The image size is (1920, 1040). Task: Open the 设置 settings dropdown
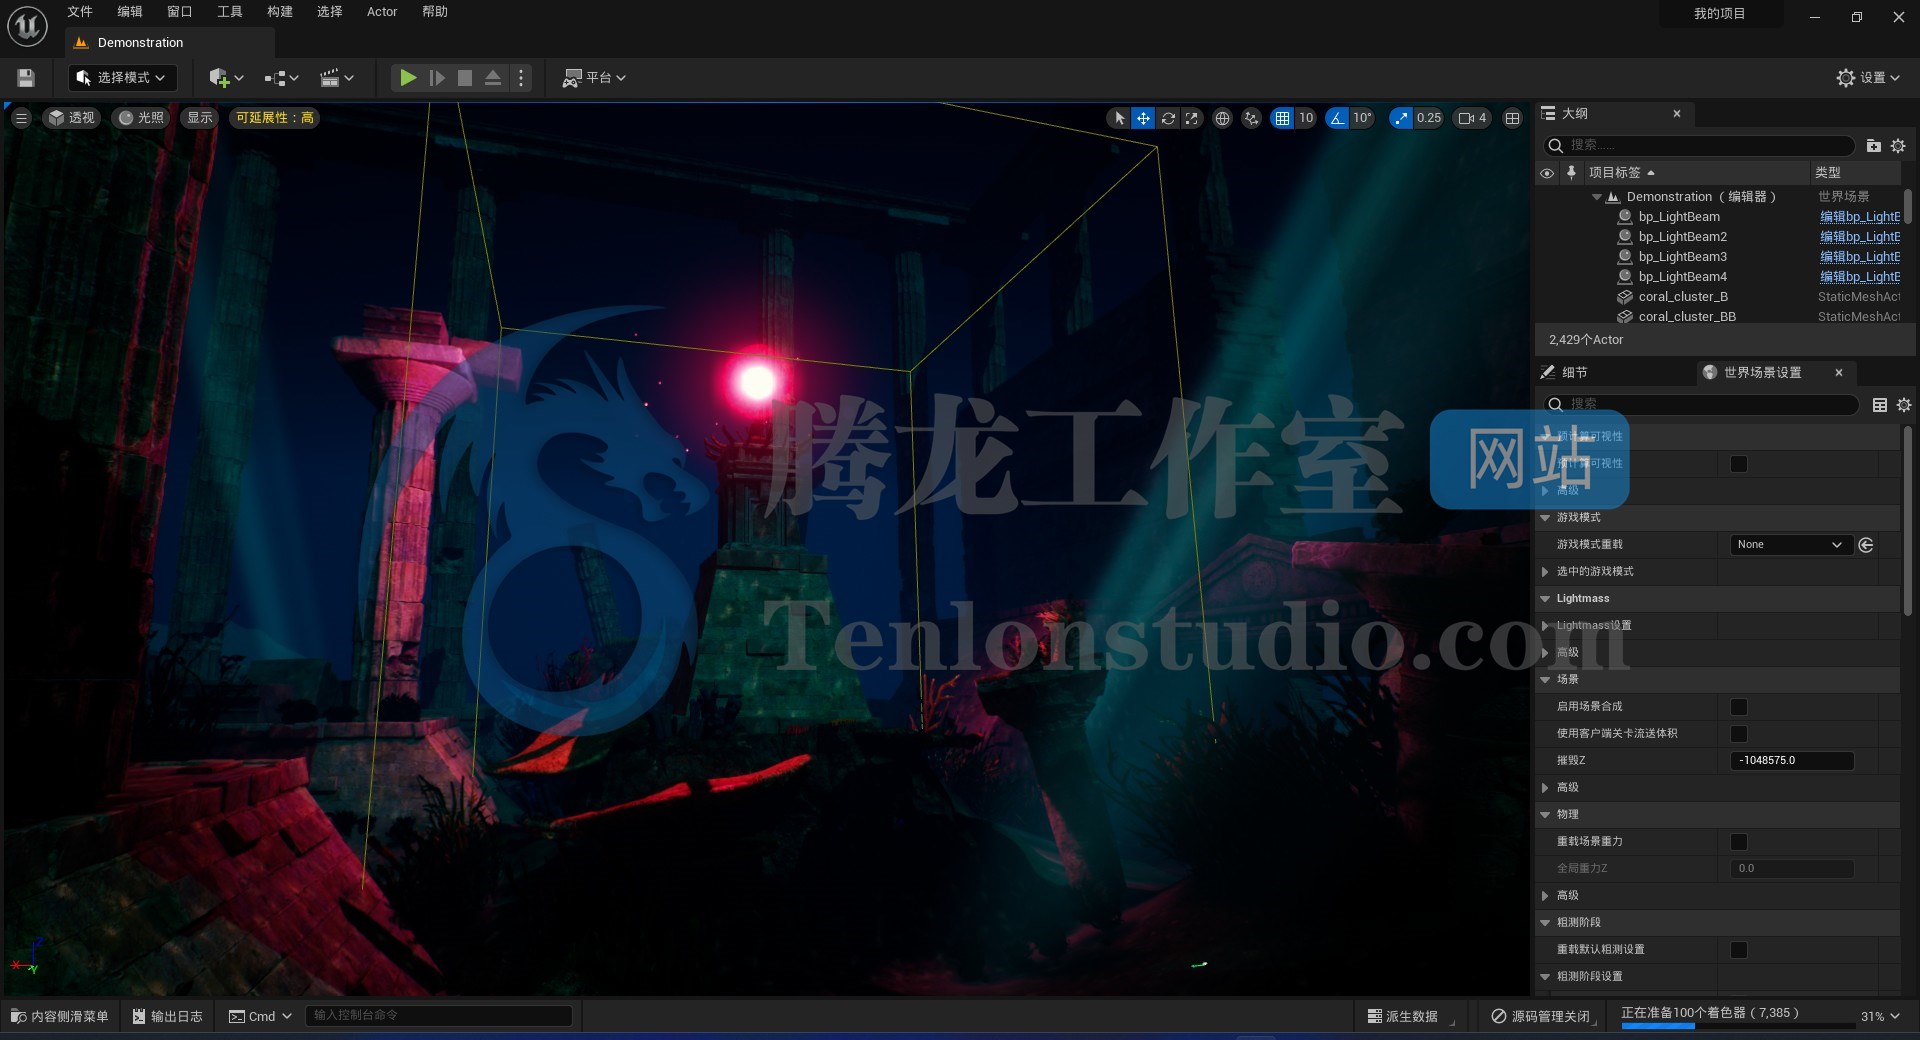(x=1868, y=78)
